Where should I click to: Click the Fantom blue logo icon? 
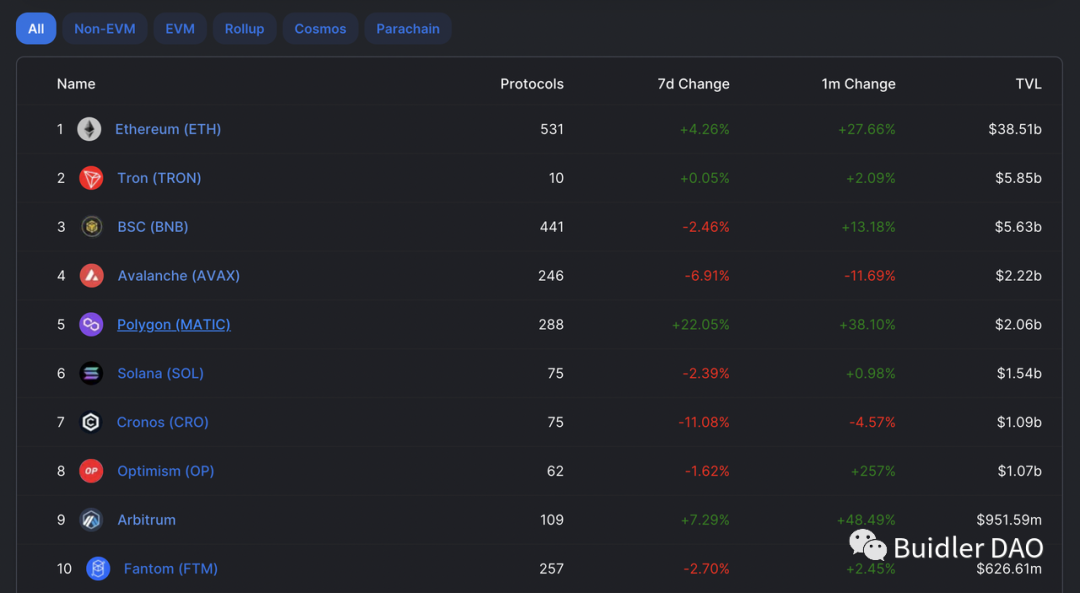point(98,569)
